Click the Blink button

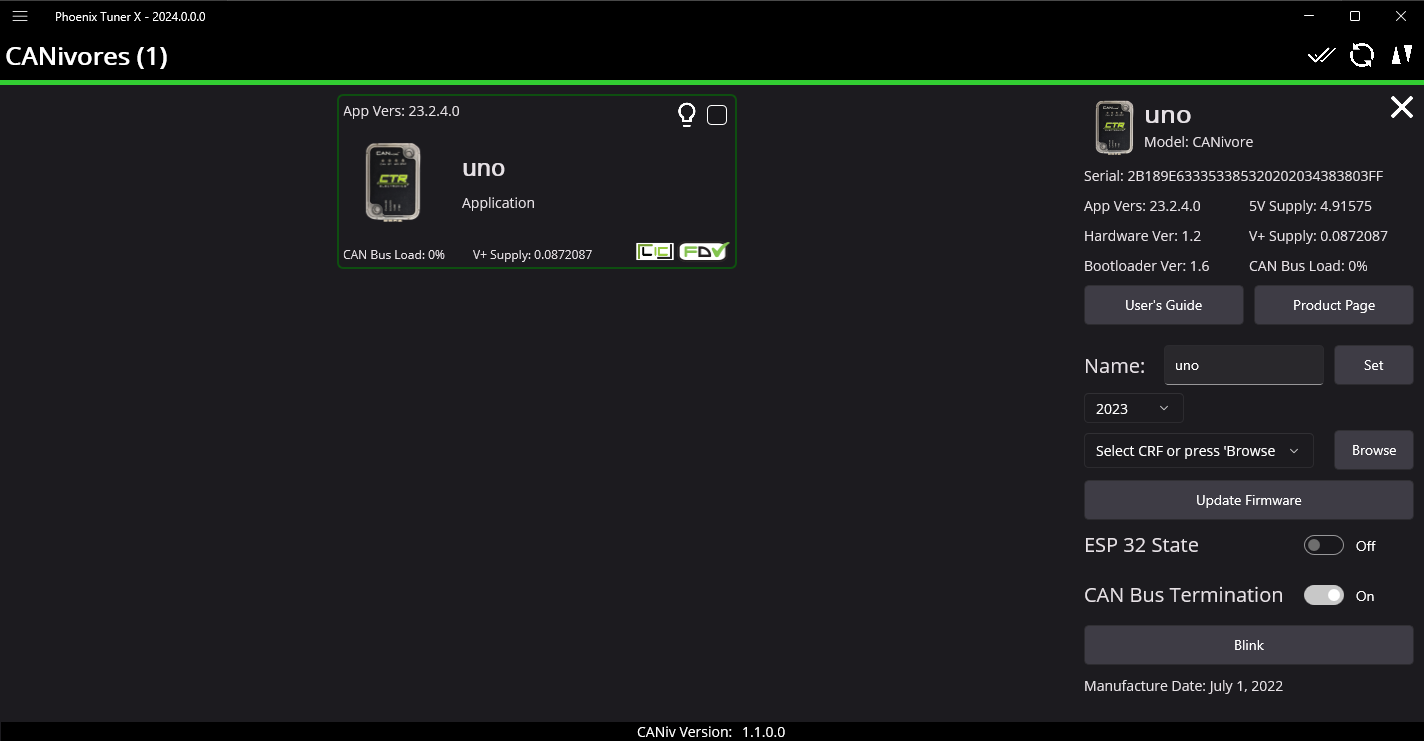[1249, 645]
